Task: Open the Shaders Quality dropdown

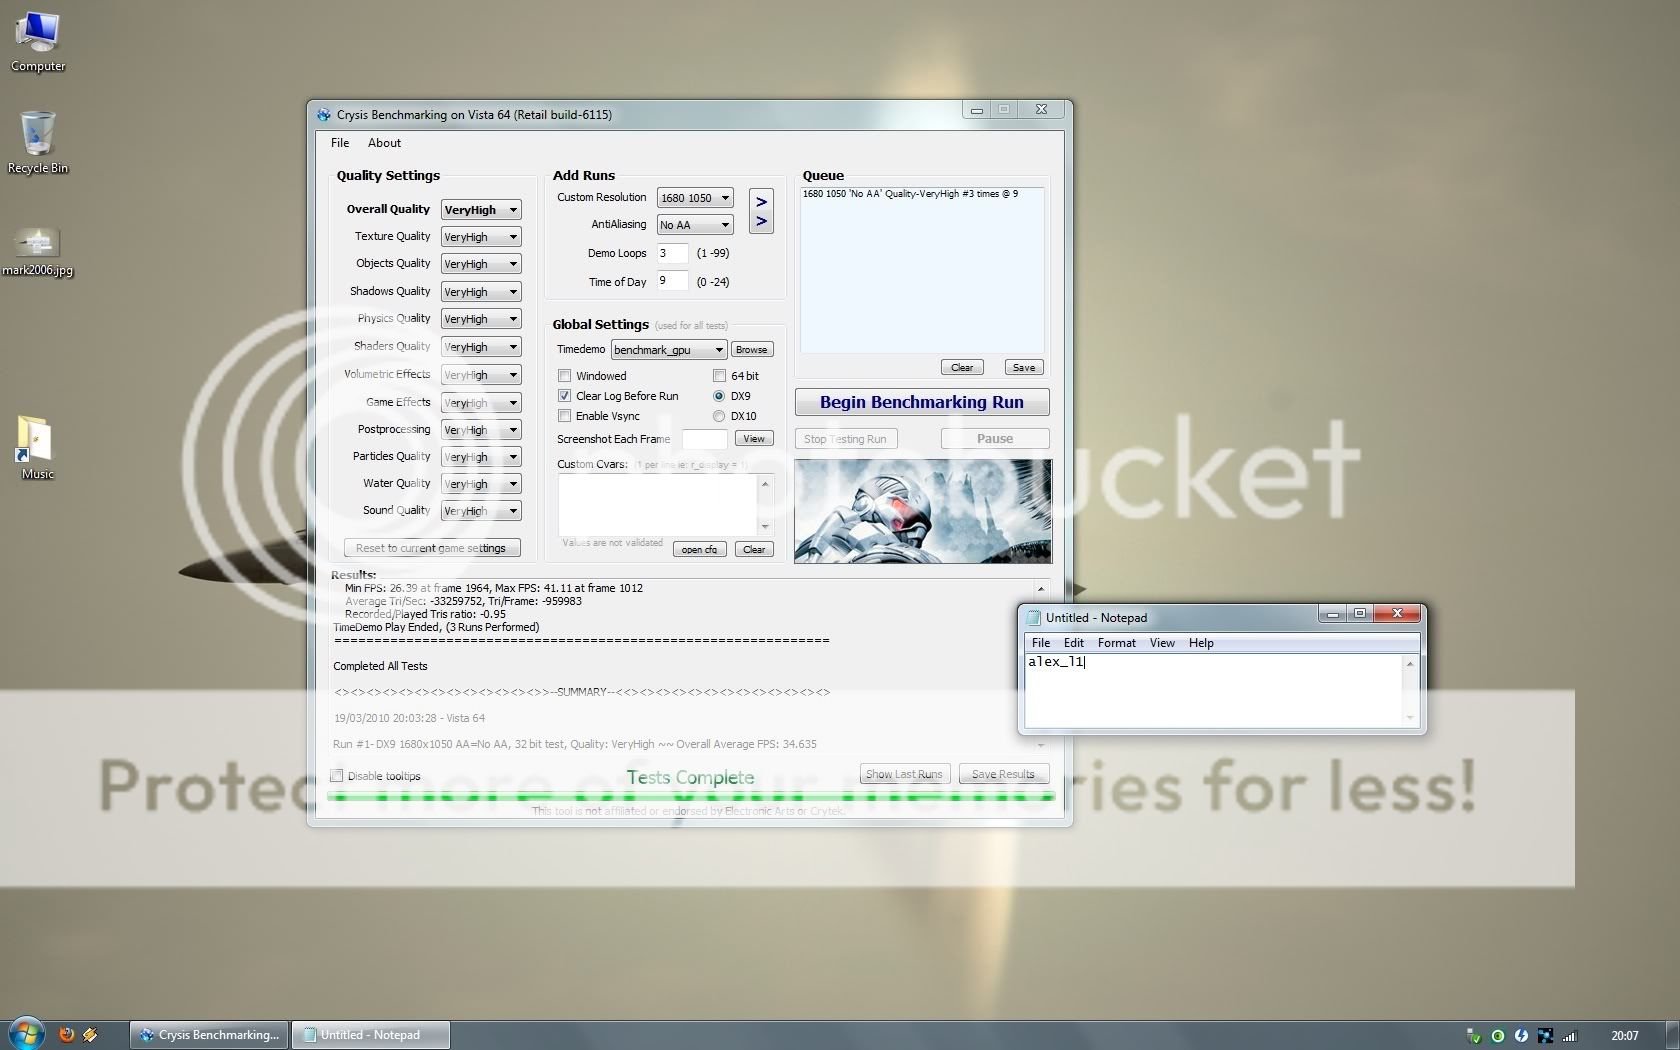Action: click(481, 347)
